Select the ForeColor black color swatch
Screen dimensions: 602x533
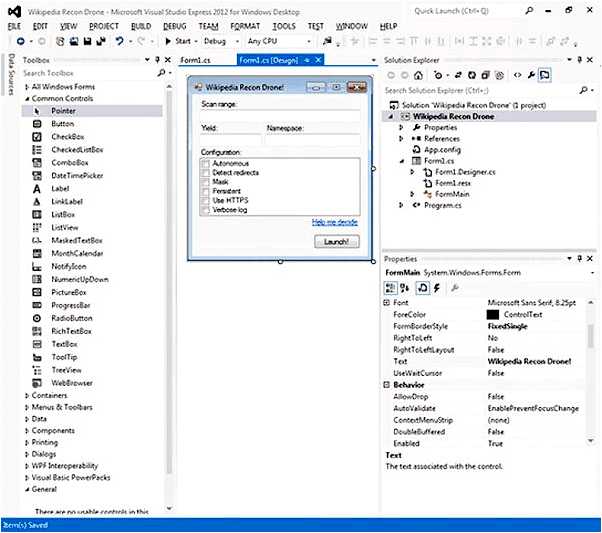tap(493, 315)
